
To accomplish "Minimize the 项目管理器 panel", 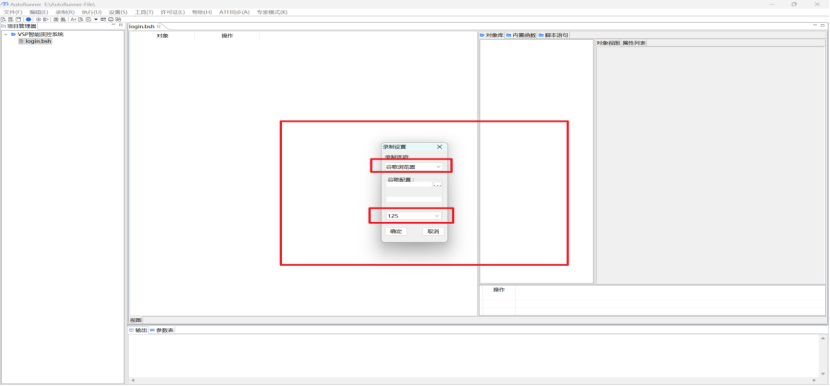I will click(x=113, y=25).
